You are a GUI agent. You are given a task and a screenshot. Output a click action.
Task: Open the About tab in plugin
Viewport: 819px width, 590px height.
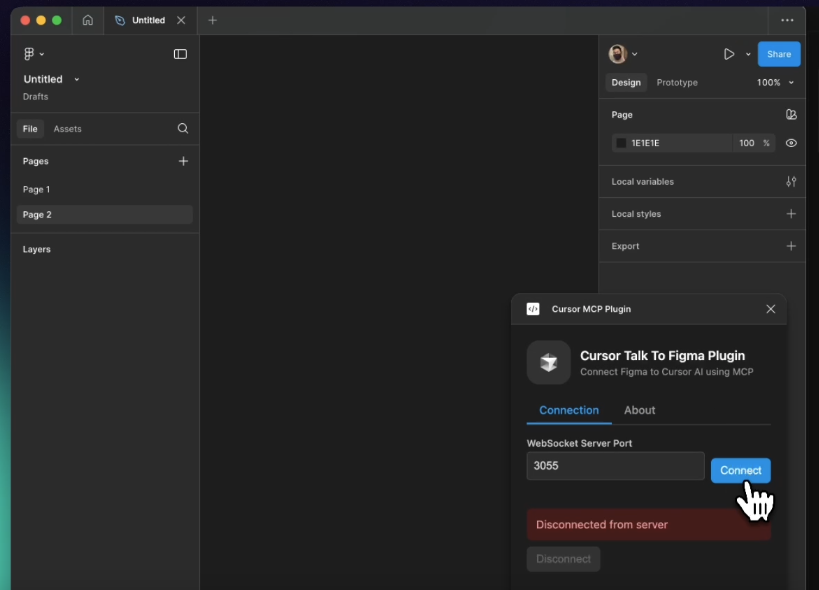[x=639, y=410]
